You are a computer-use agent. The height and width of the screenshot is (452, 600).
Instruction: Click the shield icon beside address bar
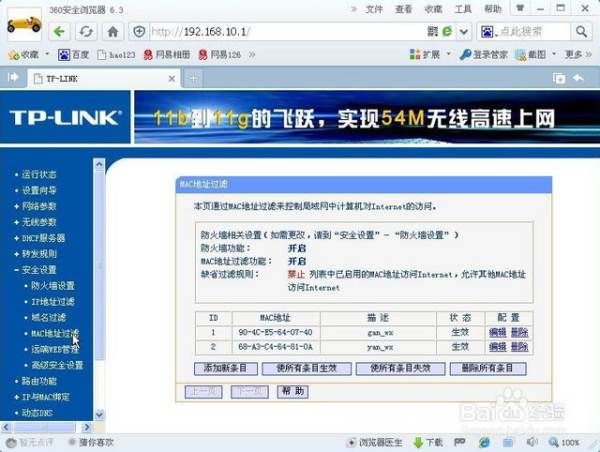pos(139,32)
